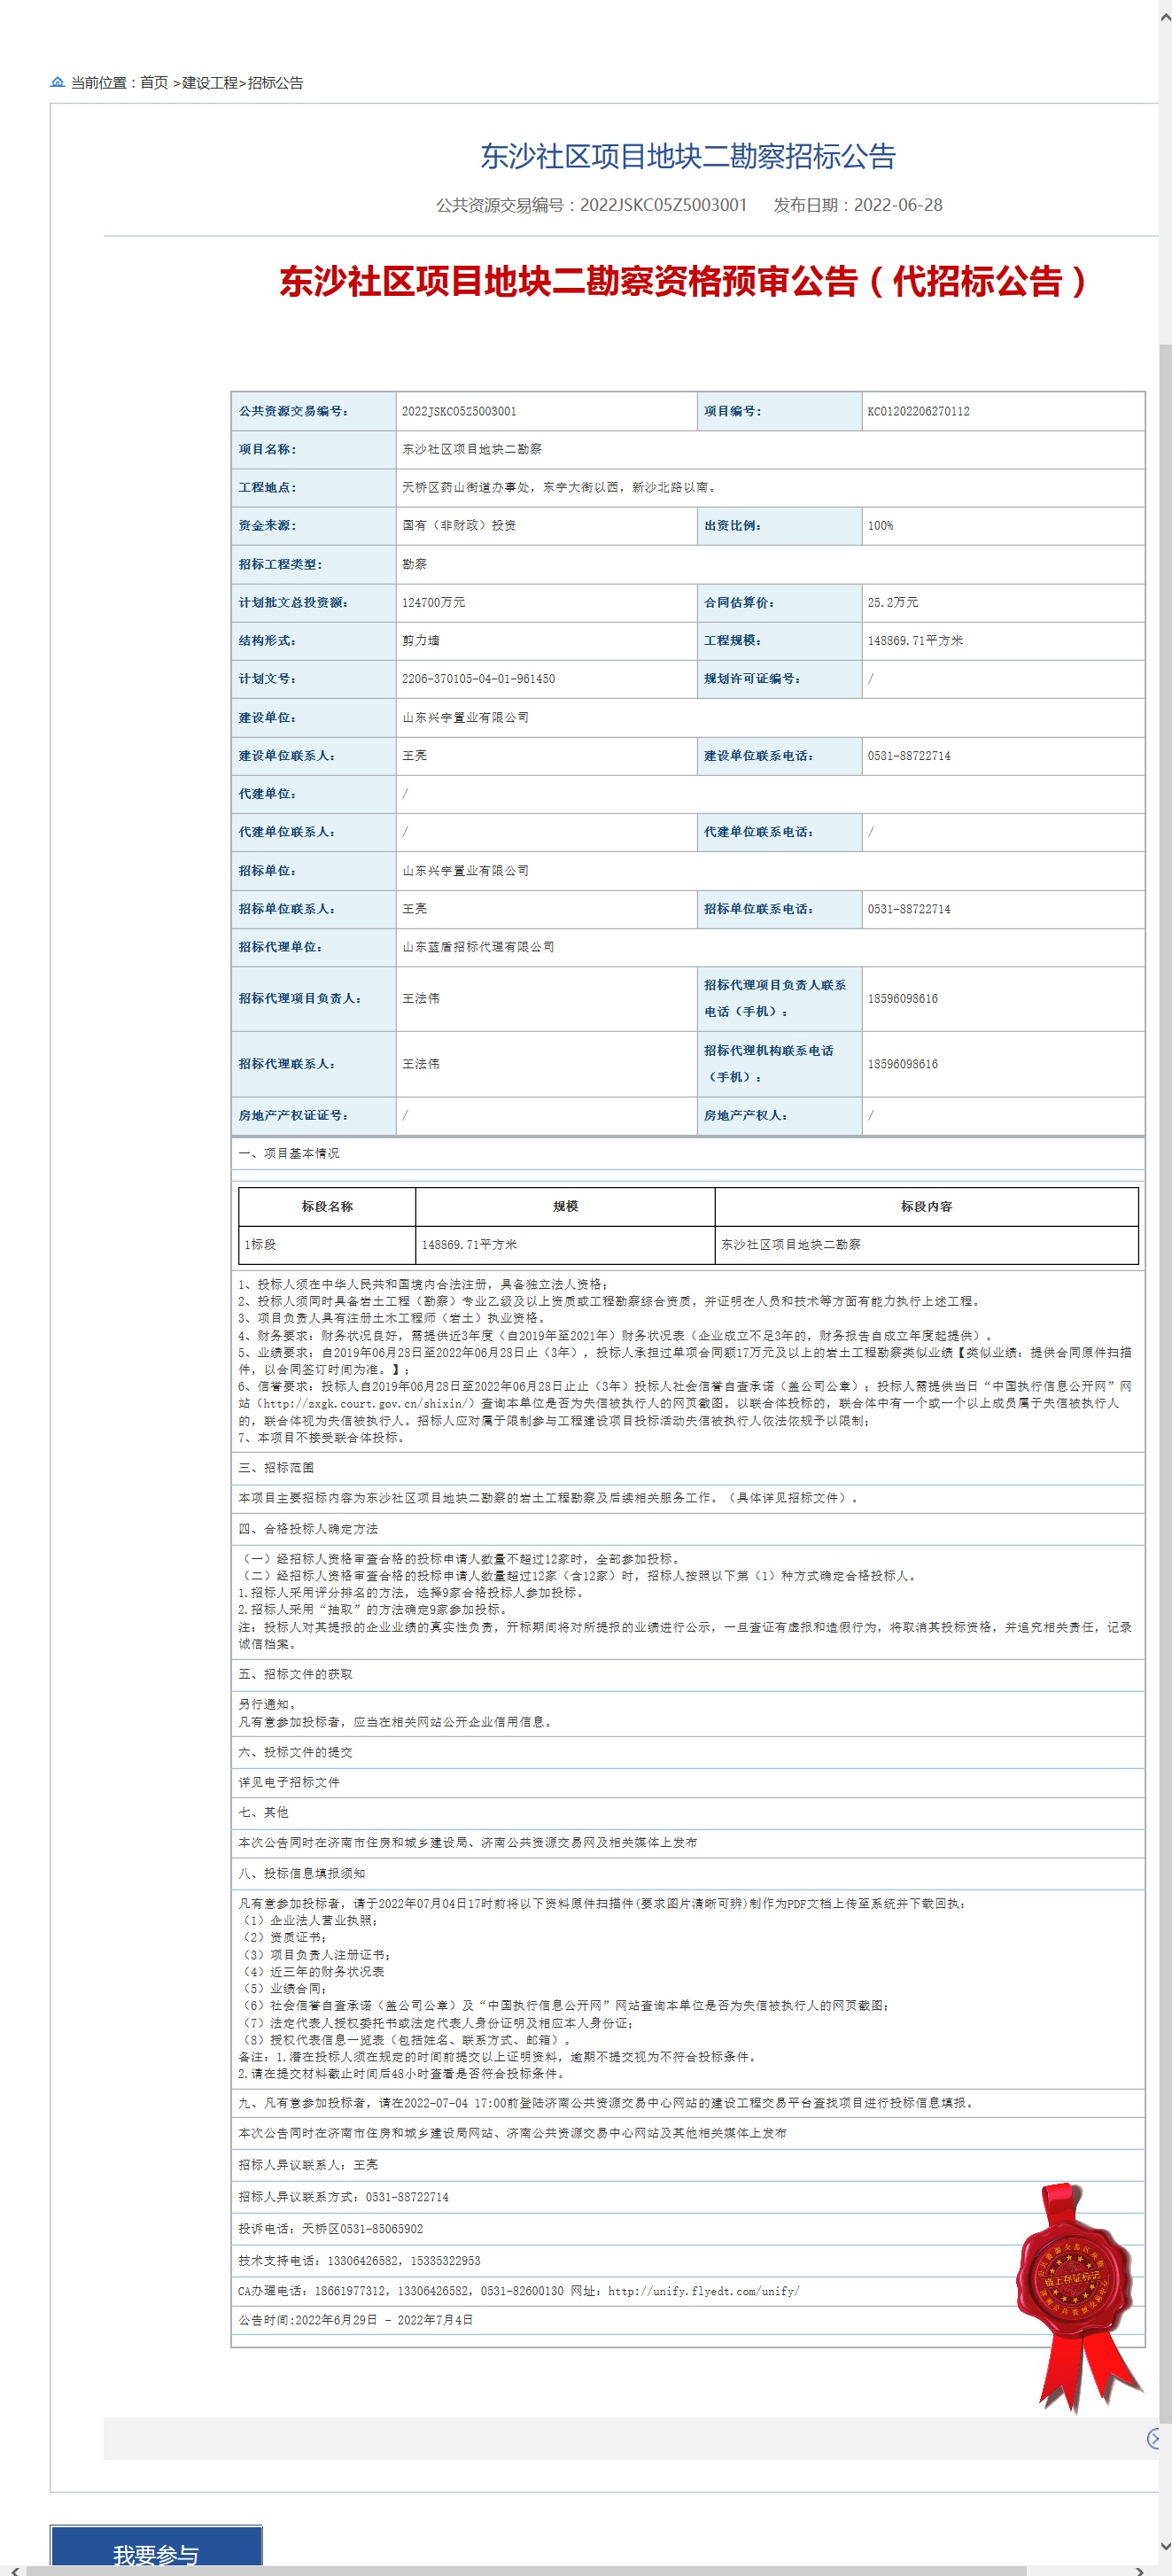Open the 招标公告 breadcrumb link
Screen dimensions: 1172x2576
coord(275,83)
